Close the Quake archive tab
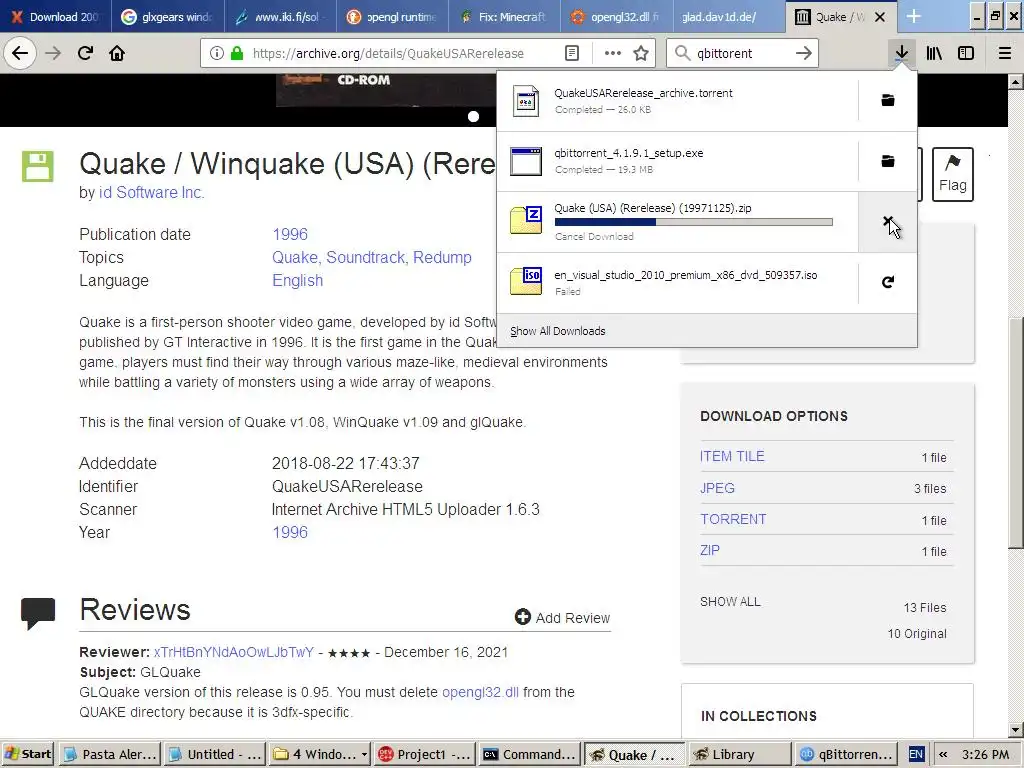Screen dimensions: 1024x768 click(x=880, y=17)
